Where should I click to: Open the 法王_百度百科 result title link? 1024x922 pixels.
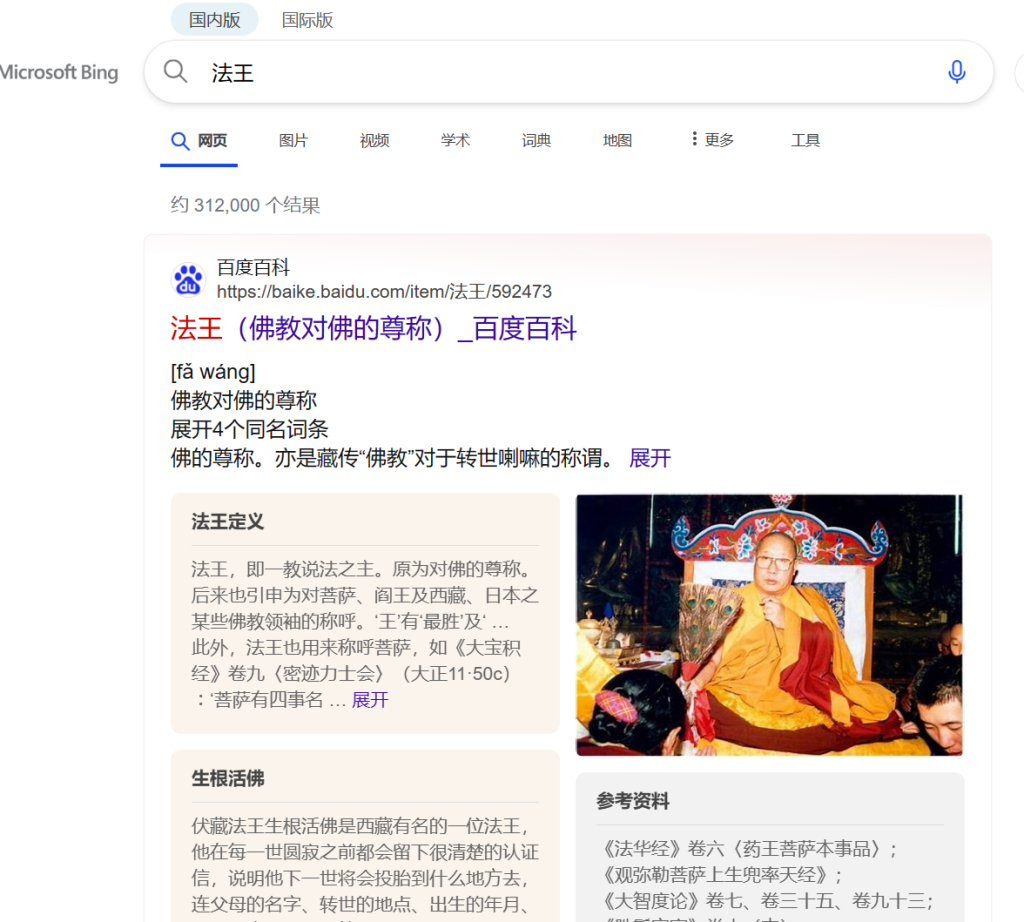374,328
